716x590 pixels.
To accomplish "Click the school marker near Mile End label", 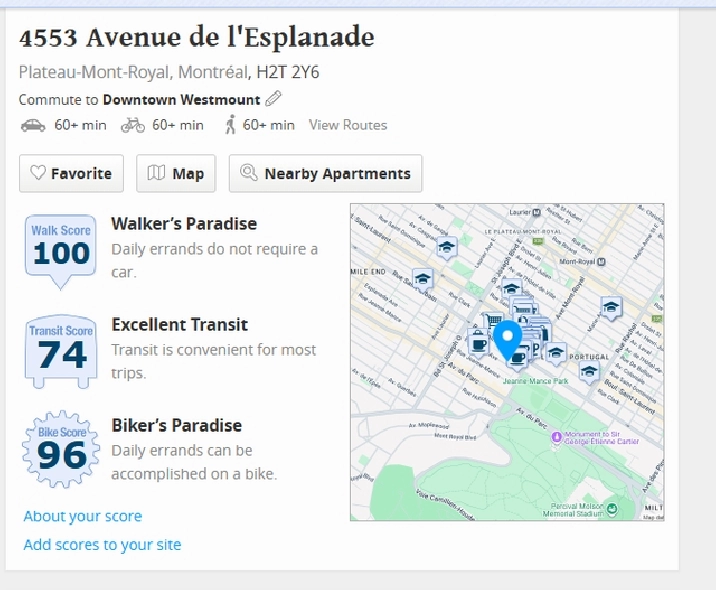I will pyautogui.click(x=423, y=280).
